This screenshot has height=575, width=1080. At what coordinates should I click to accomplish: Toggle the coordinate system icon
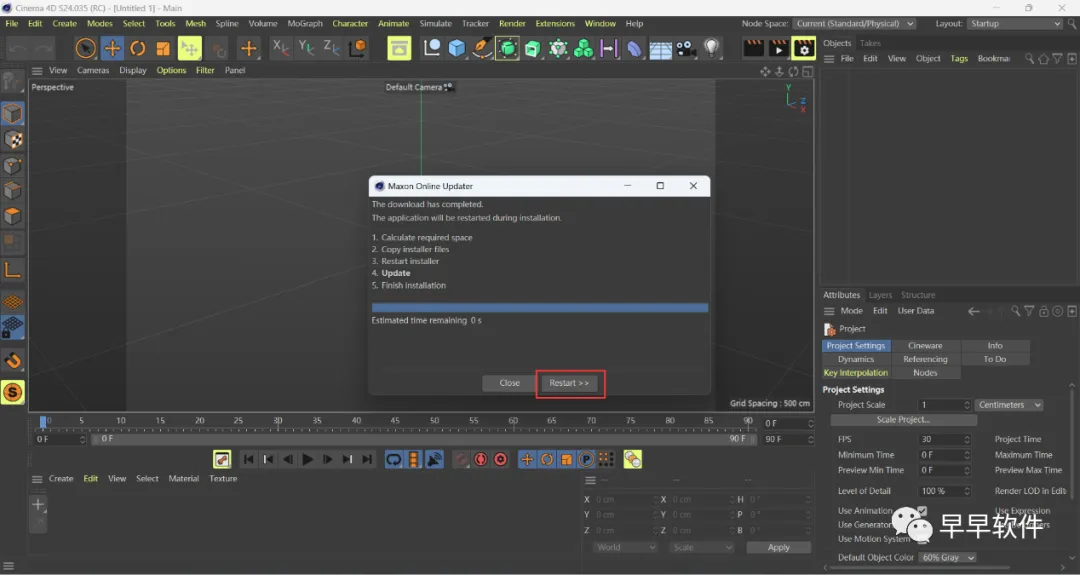coord(357,48)
